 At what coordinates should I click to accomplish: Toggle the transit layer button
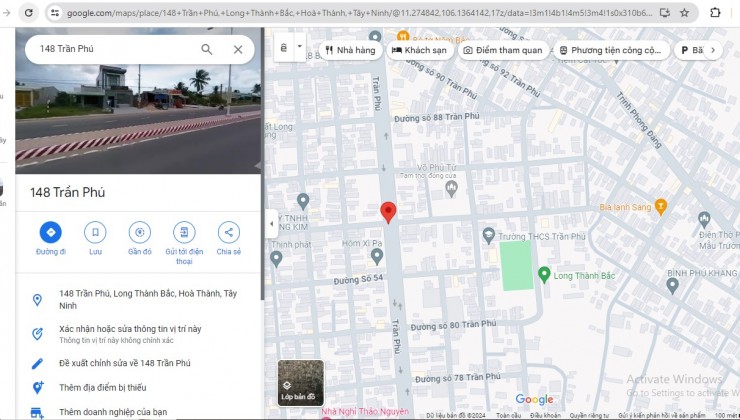click(x=284, y=48)
